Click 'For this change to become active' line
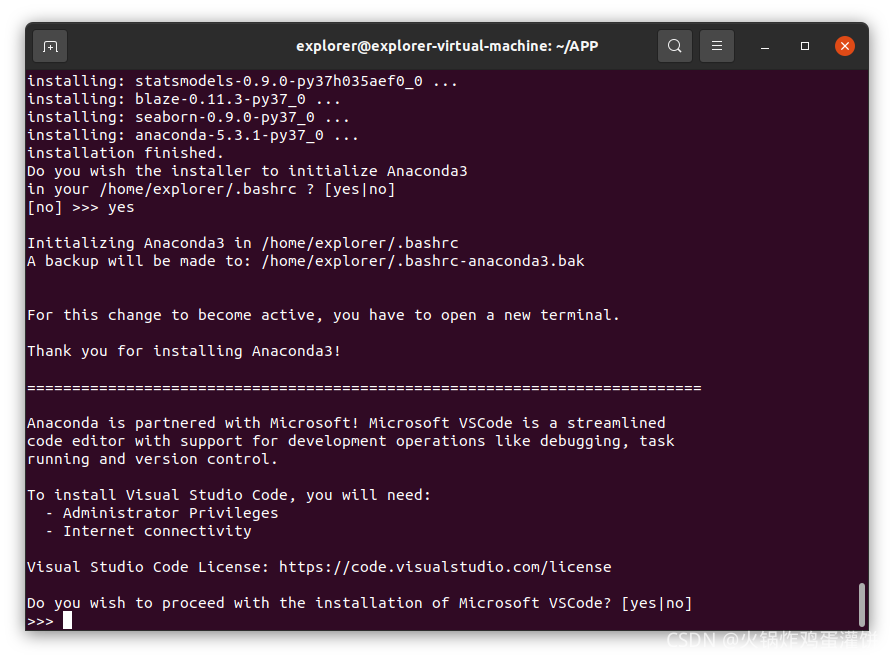894x659 pixels. 323,315
